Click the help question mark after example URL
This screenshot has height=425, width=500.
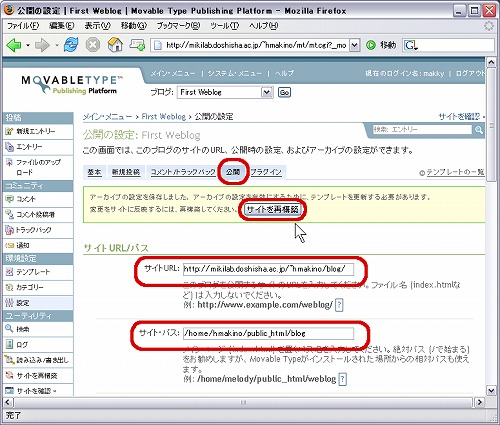(339, 305)
